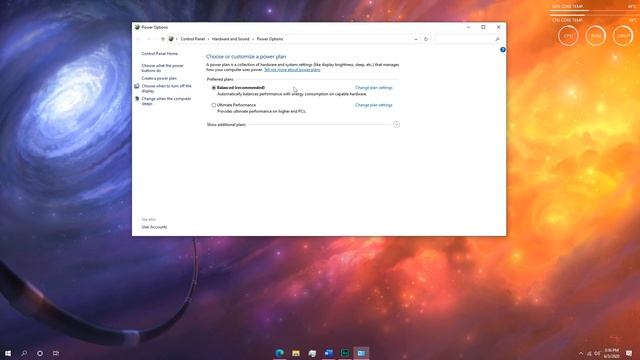Open User Accounts under See also
The image size is (640, 360).
click(x=154, y=227)
